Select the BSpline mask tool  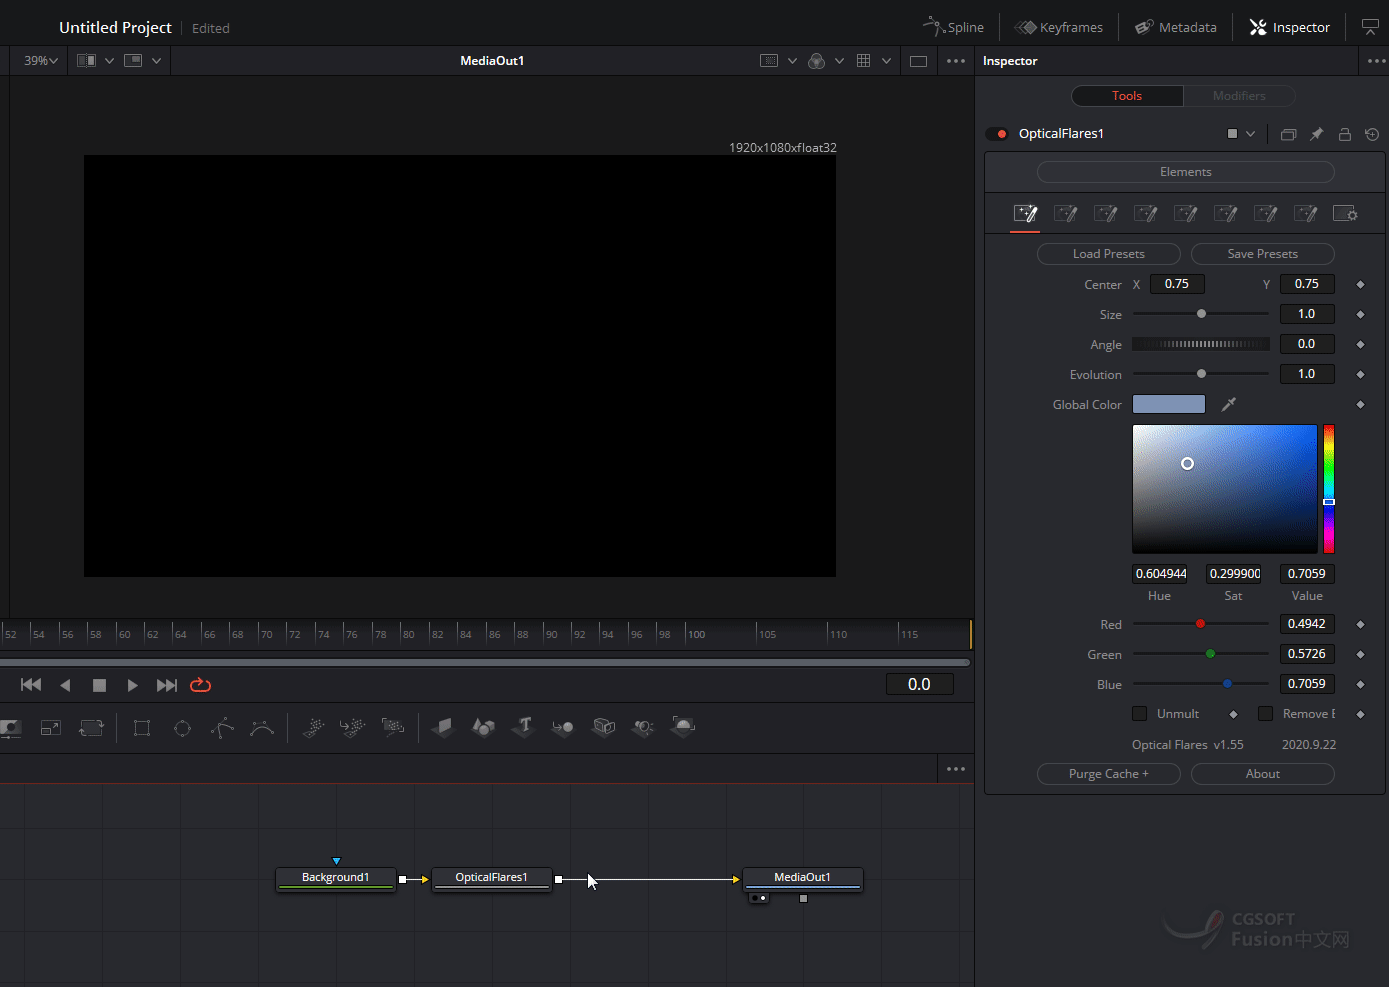click(x=262, y=728)
